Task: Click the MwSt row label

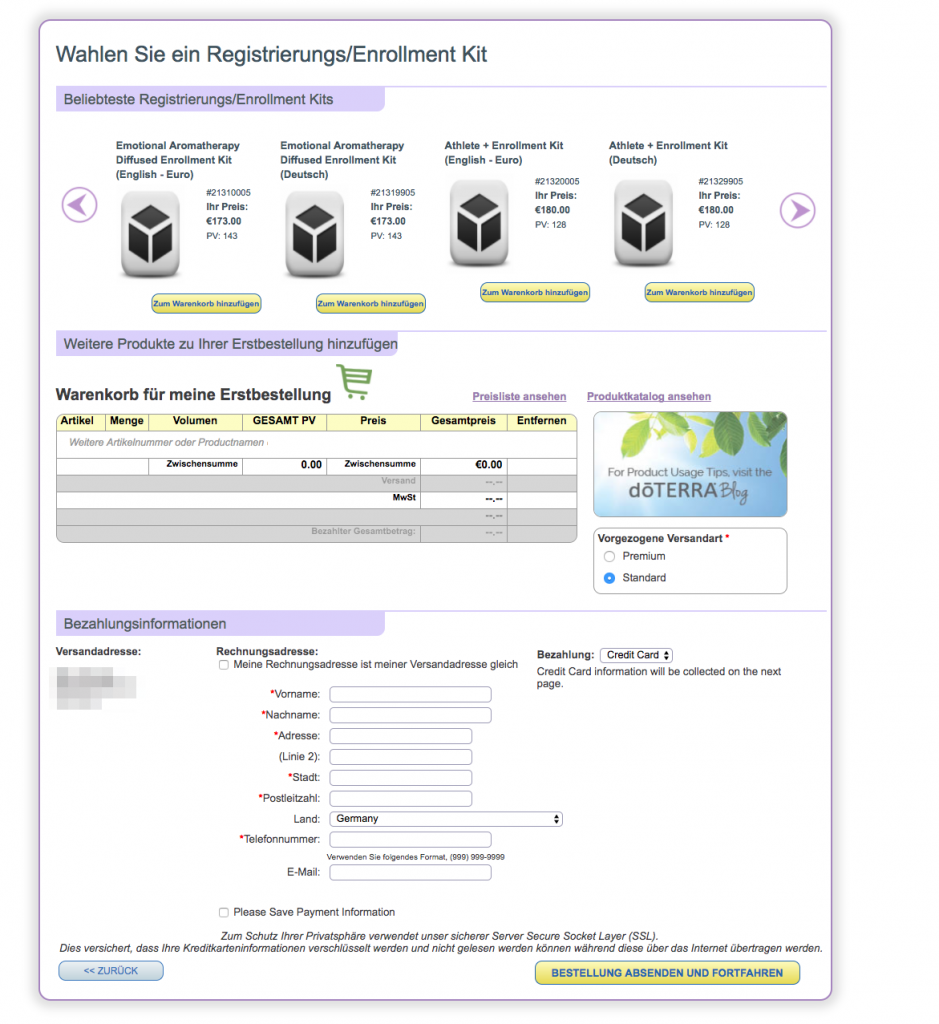Action: pos(404,498)
